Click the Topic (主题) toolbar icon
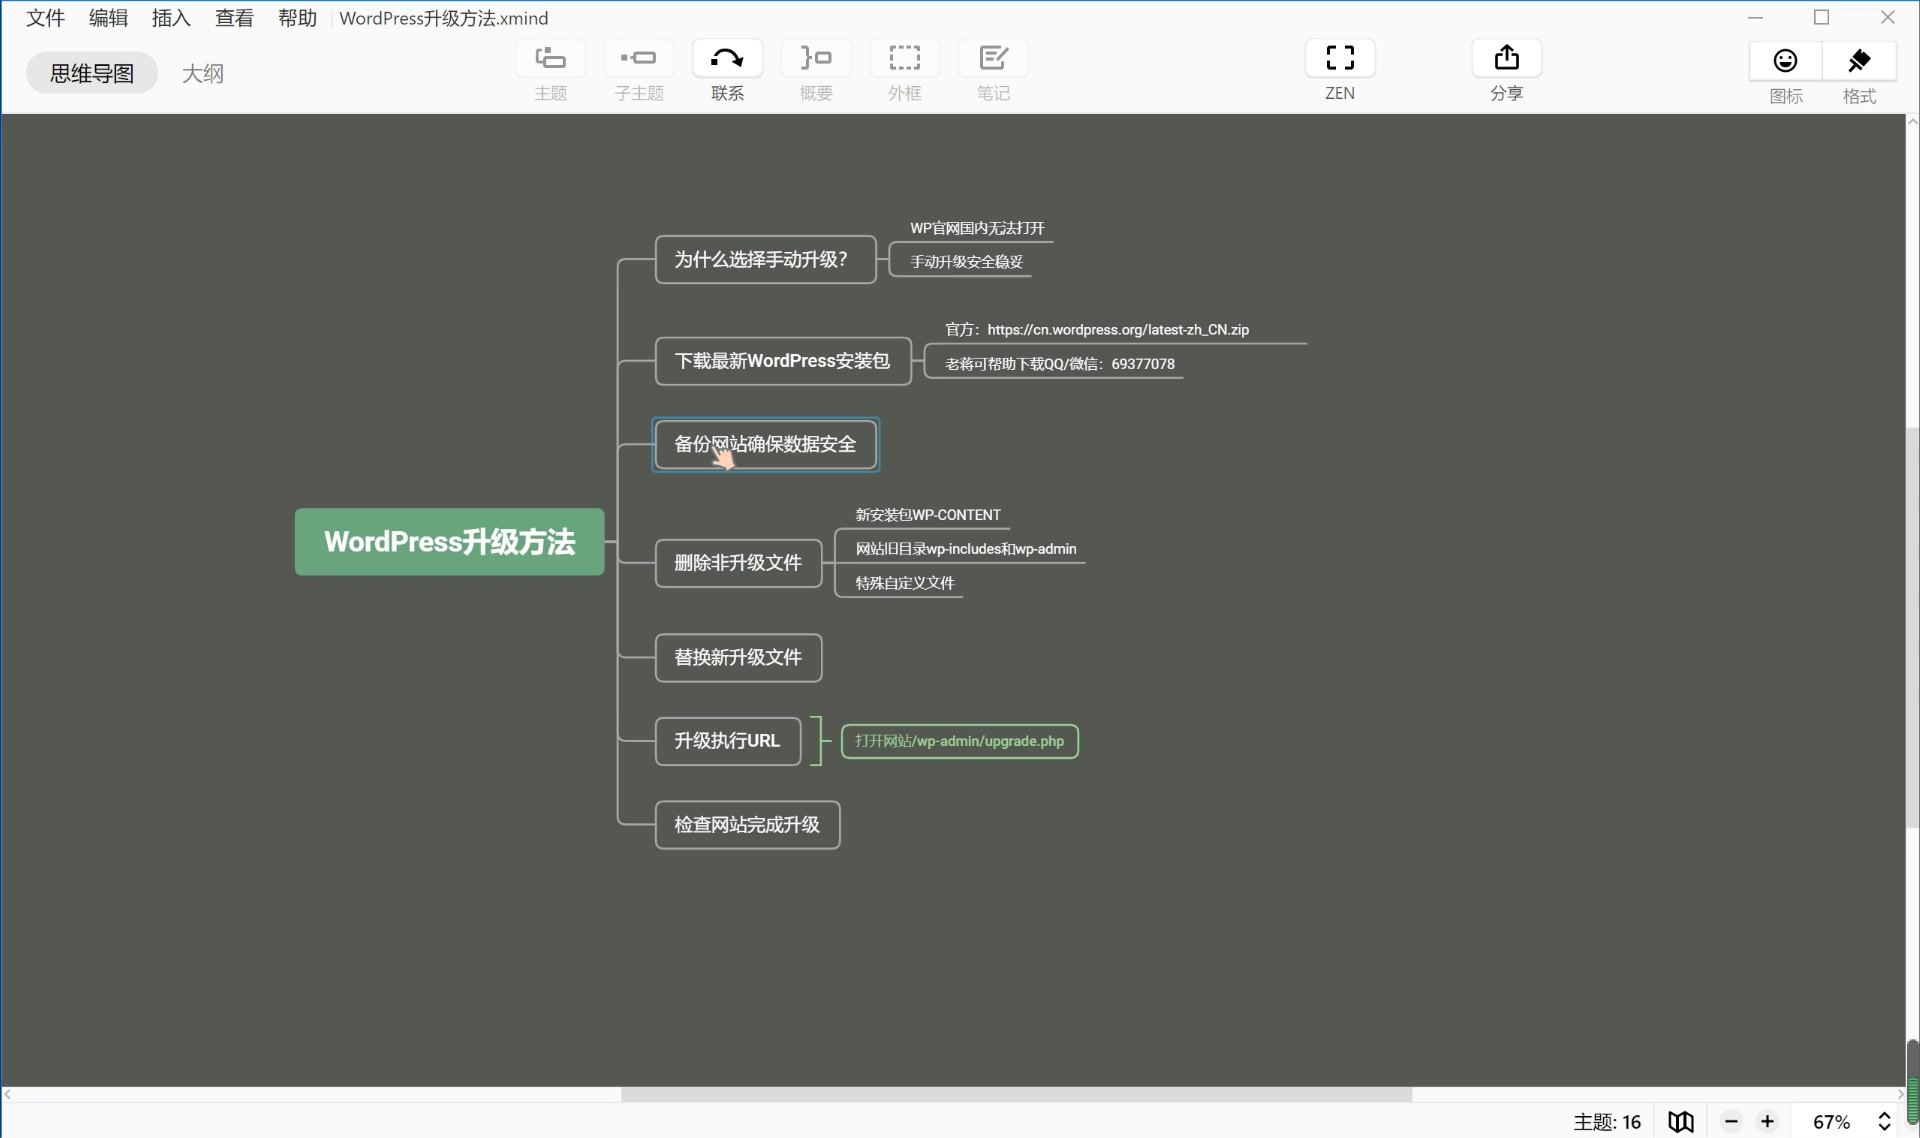The height and width of the screenshot is (1138, 1920). click(x=550, y=59)
